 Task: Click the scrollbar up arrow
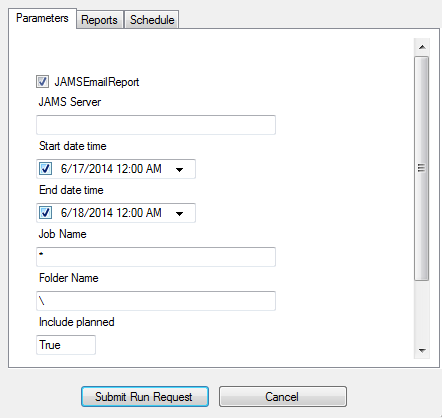422,47
